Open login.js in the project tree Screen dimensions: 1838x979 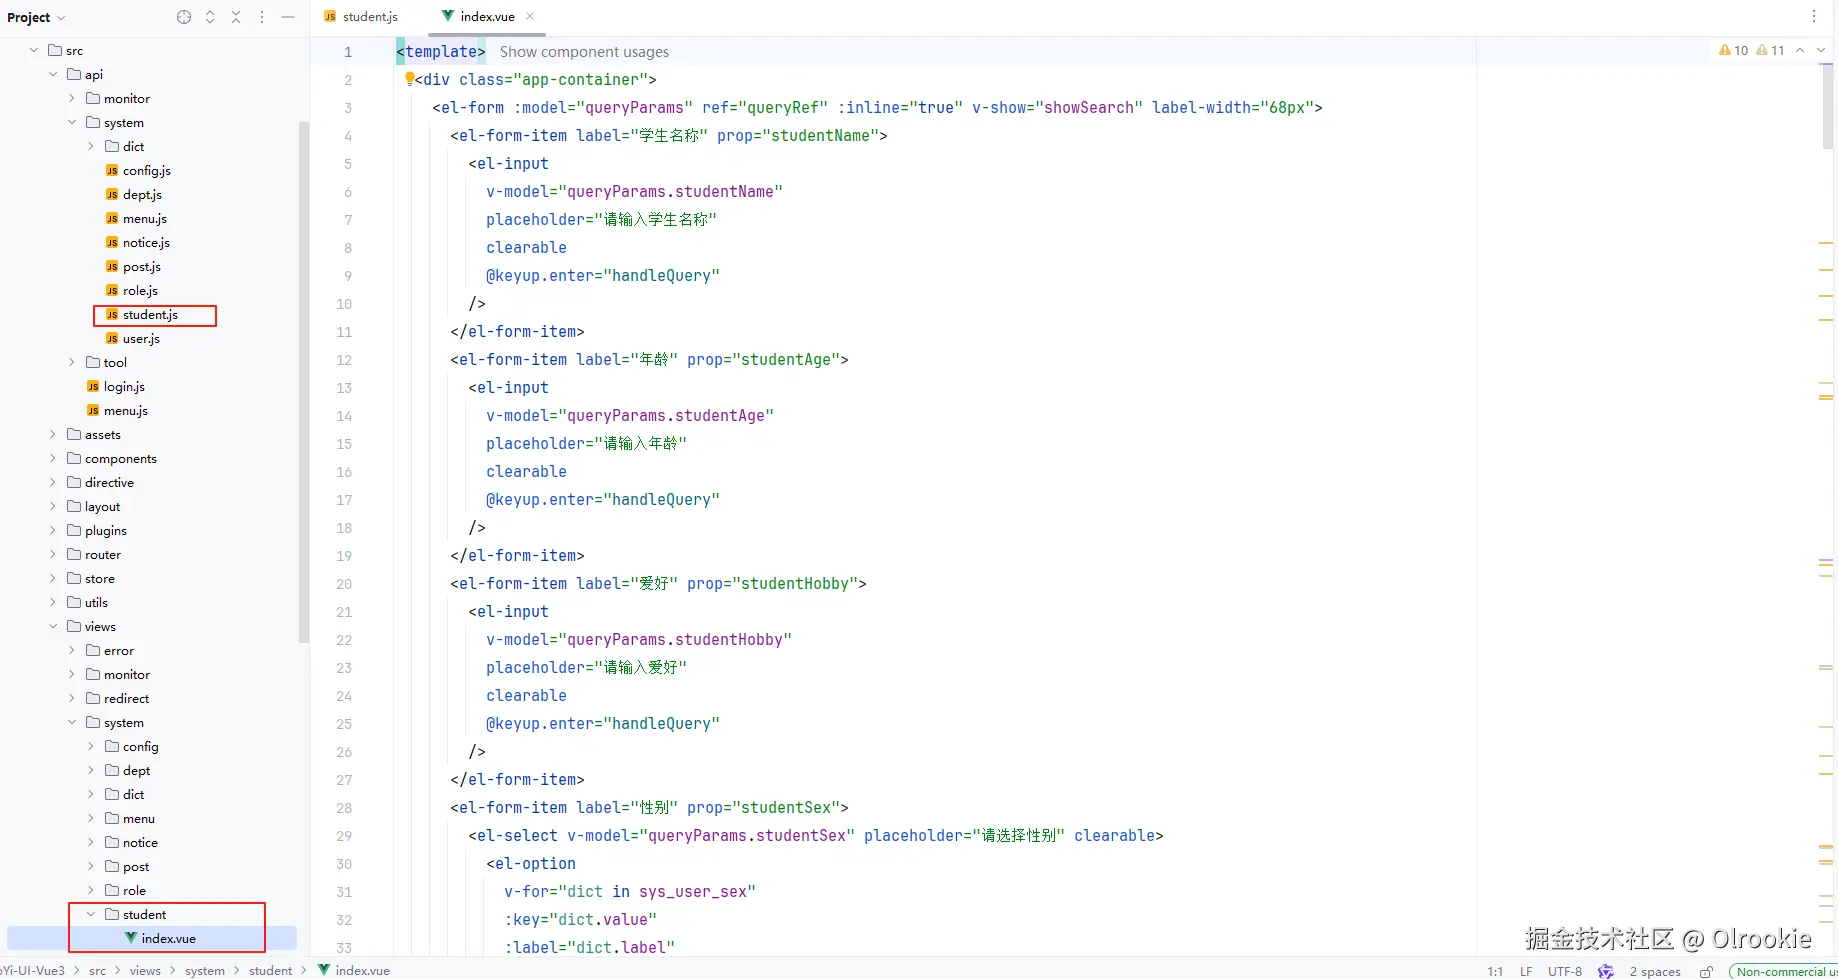point(115,386)
